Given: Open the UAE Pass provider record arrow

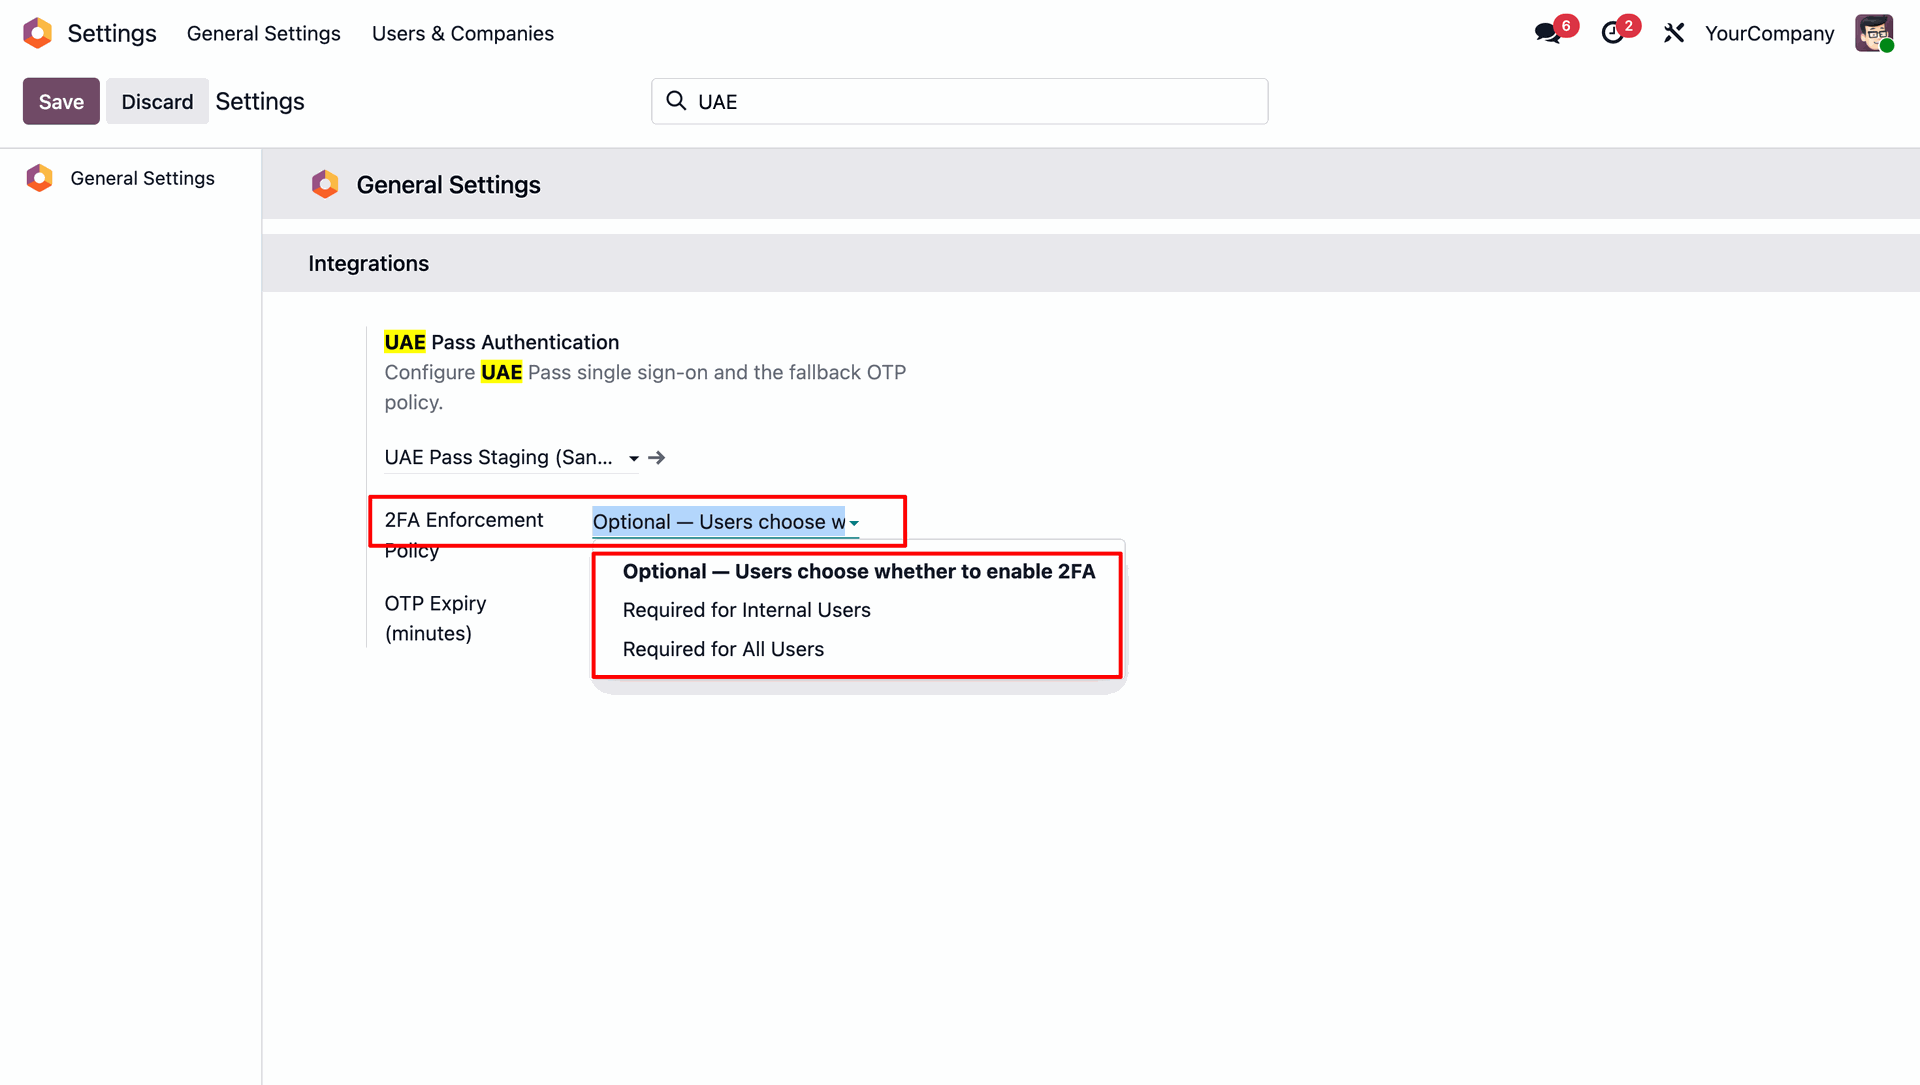Looking at the screenshot, I should (x=656, y=458).
